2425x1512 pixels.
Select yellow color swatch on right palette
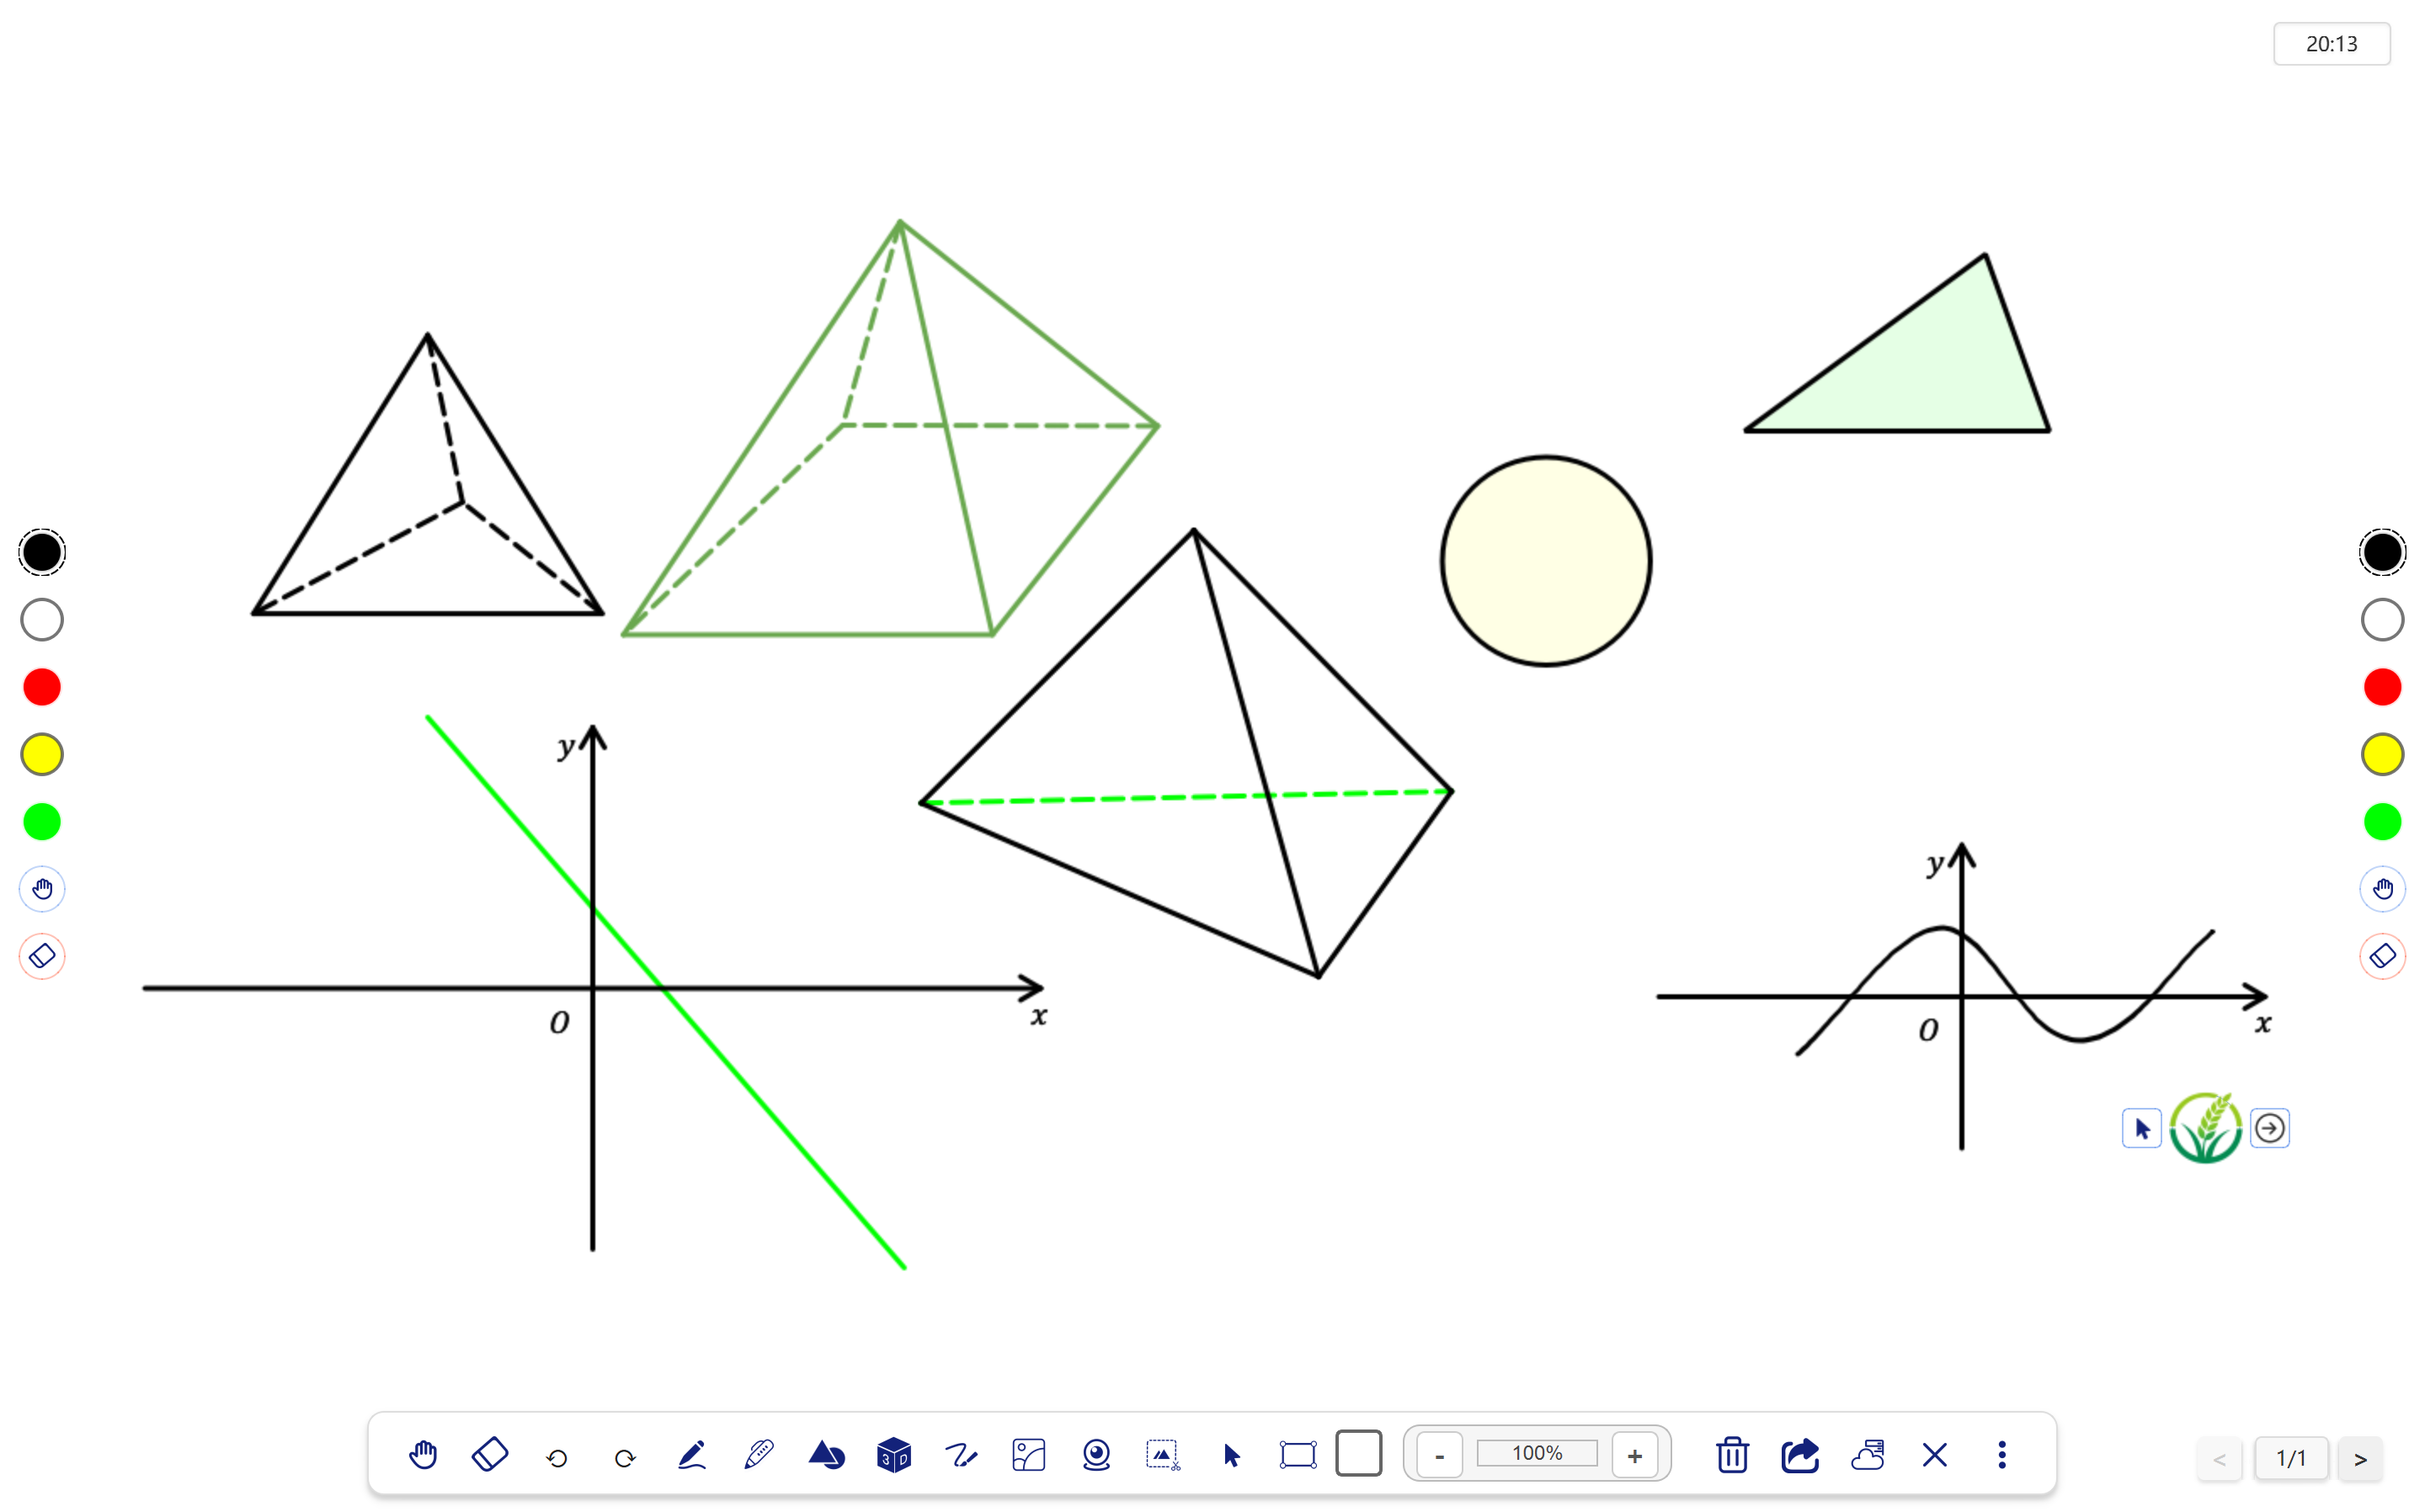point(2382,755)
